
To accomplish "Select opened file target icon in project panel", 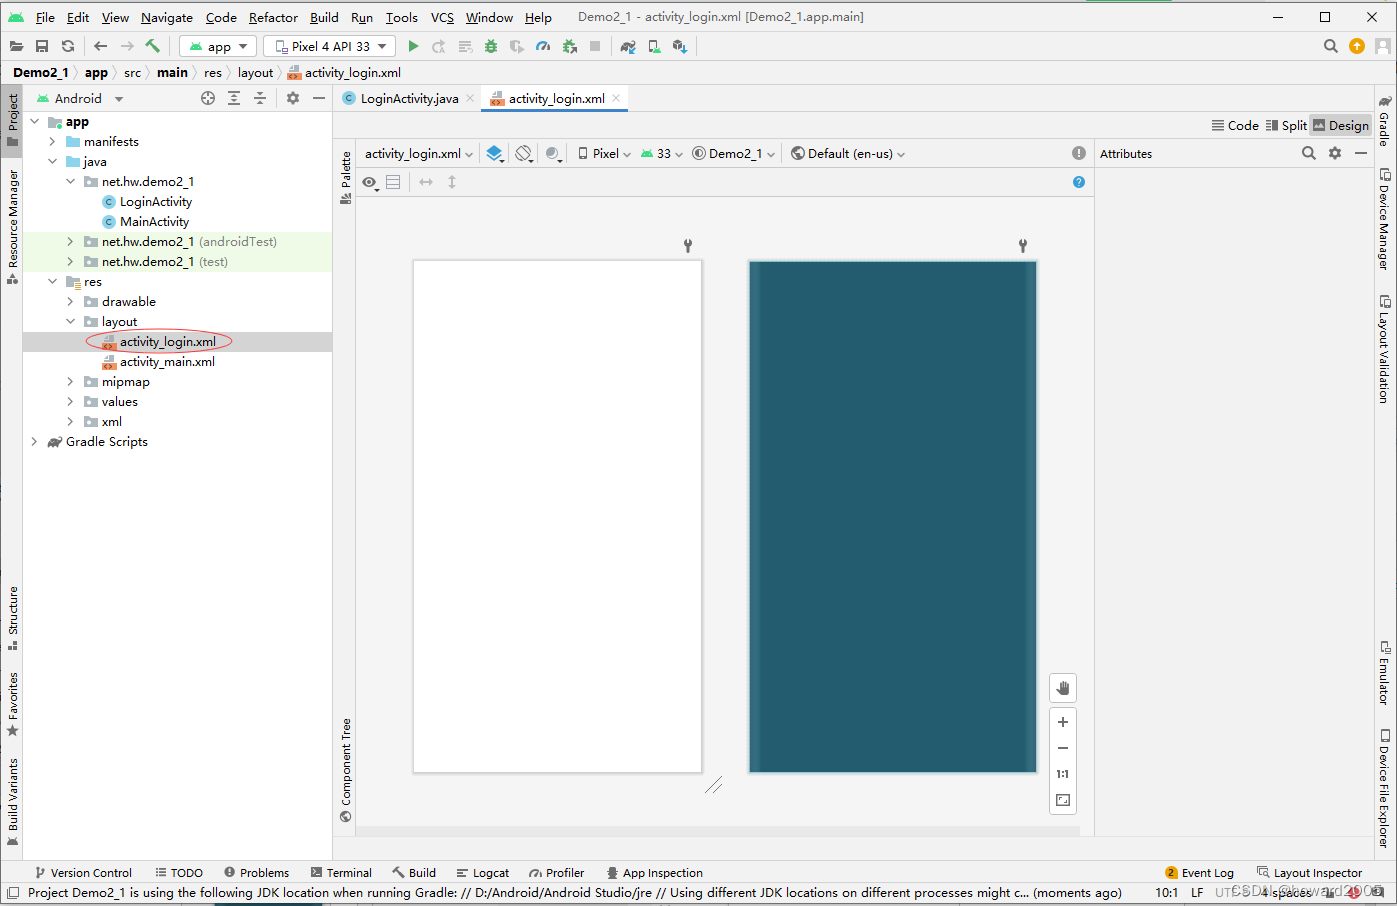I will coord(208,98).
